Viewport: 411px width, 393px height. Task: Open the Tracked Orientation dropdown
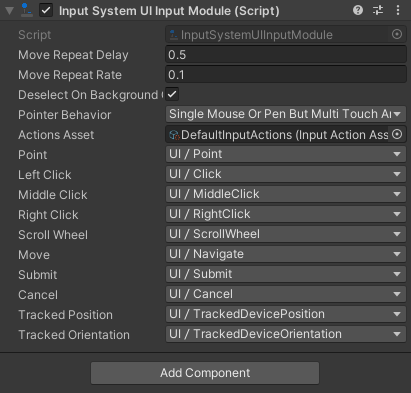tap(286, 334)
